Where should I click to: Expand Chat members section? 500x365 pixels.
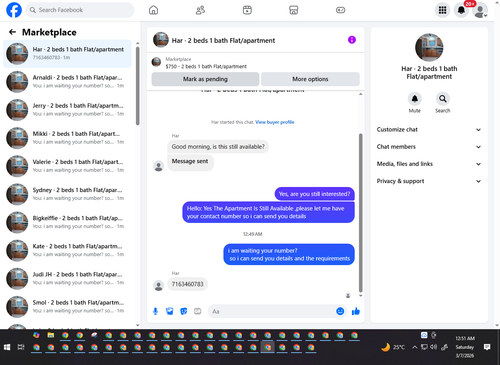pos(429,147)
